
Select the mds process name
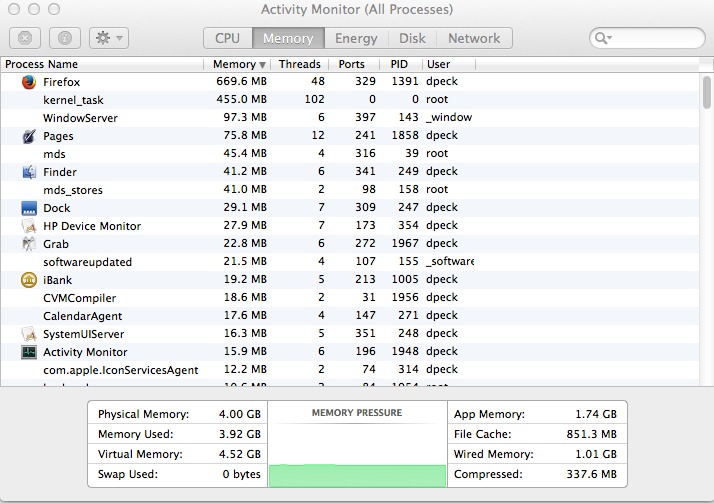pos(54,154)
